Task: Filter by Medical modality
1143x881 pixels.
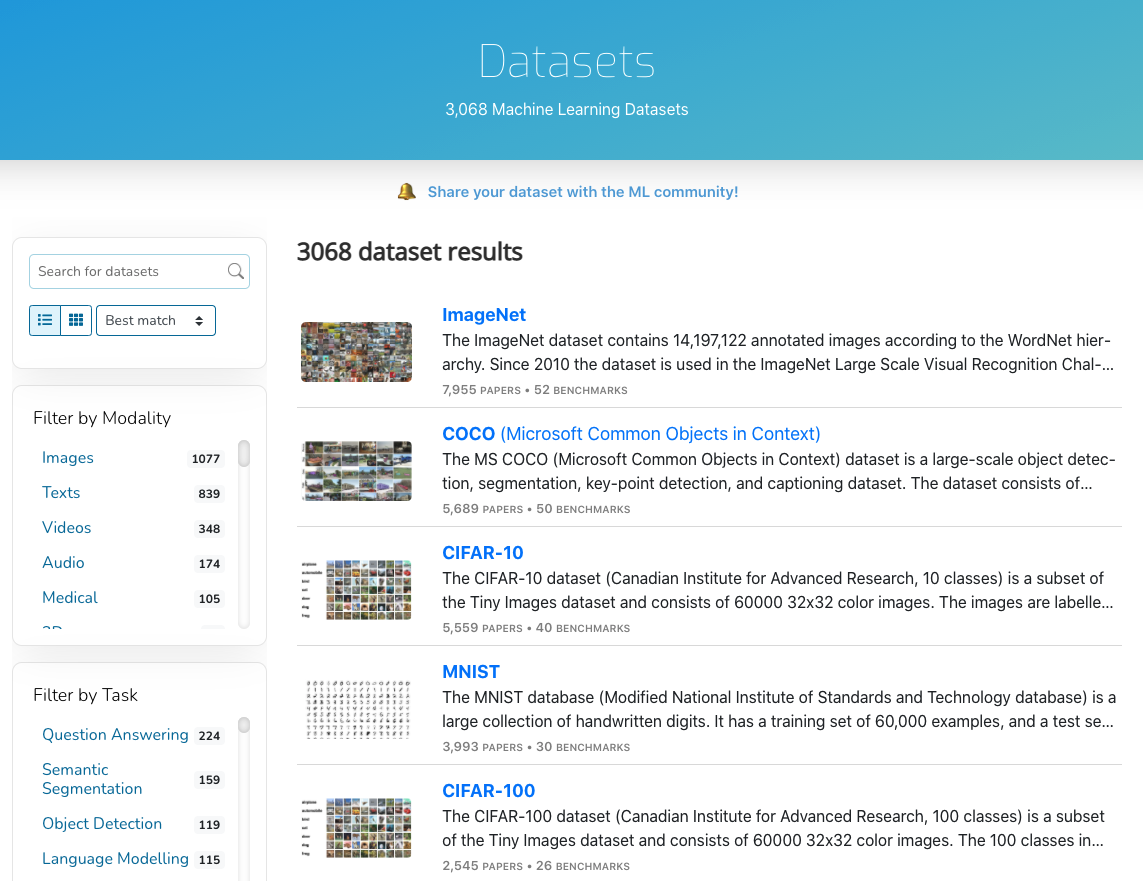Action: [x=69, y=598]
